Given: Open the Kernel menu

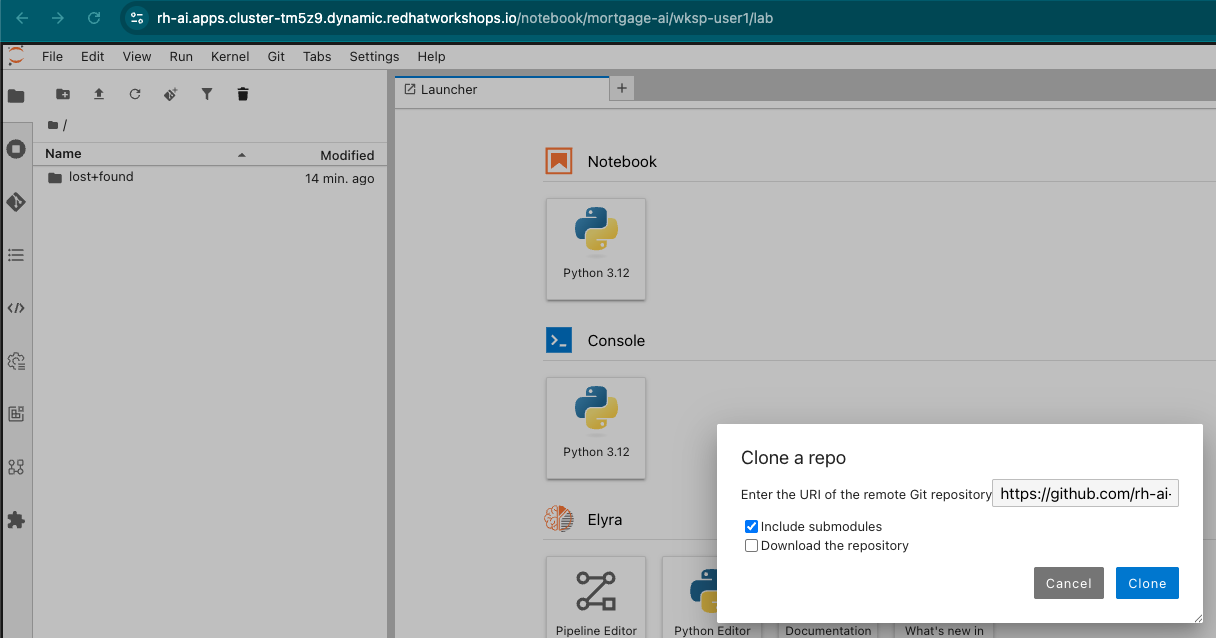Looking at the screenshot, I should coord(230,57).
